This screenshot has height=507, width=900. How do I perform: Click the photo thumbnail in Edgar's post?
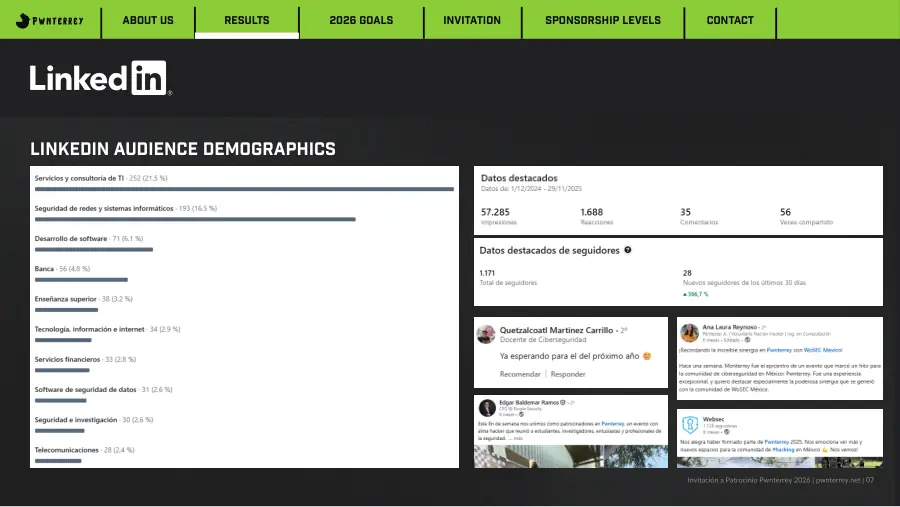tap(571, 456)
